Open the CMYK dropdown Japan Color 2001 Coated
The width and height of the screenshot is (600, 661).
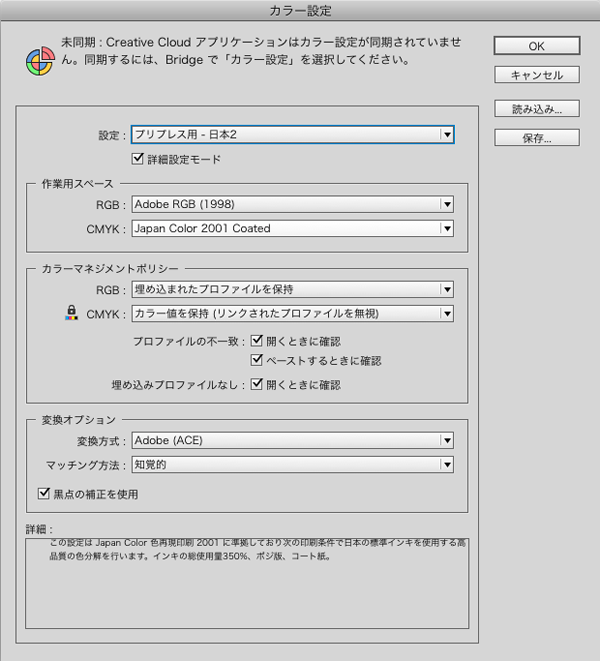click(293, 228)
